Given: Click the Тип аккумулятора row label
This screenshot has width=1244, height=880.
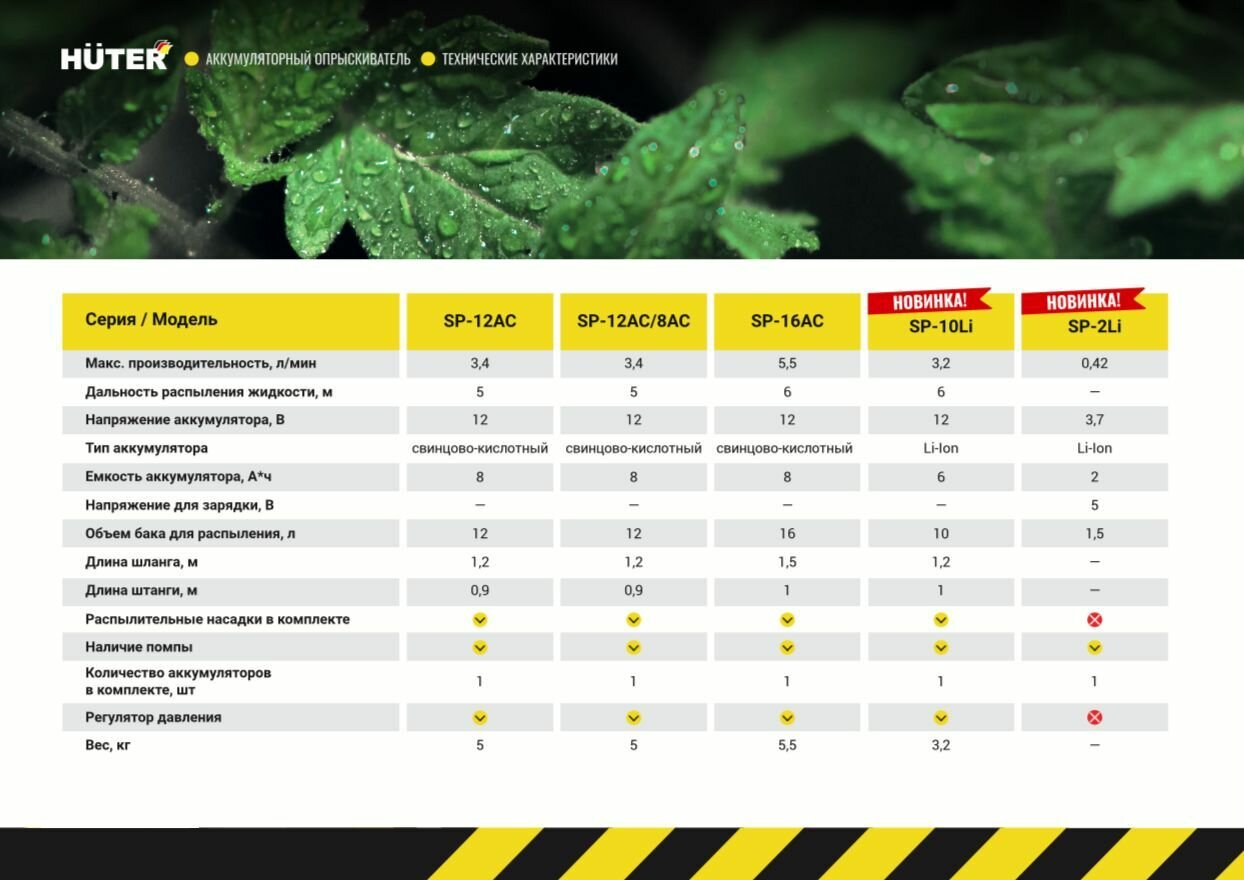Looking at the screenshot, I should (147, 448).
